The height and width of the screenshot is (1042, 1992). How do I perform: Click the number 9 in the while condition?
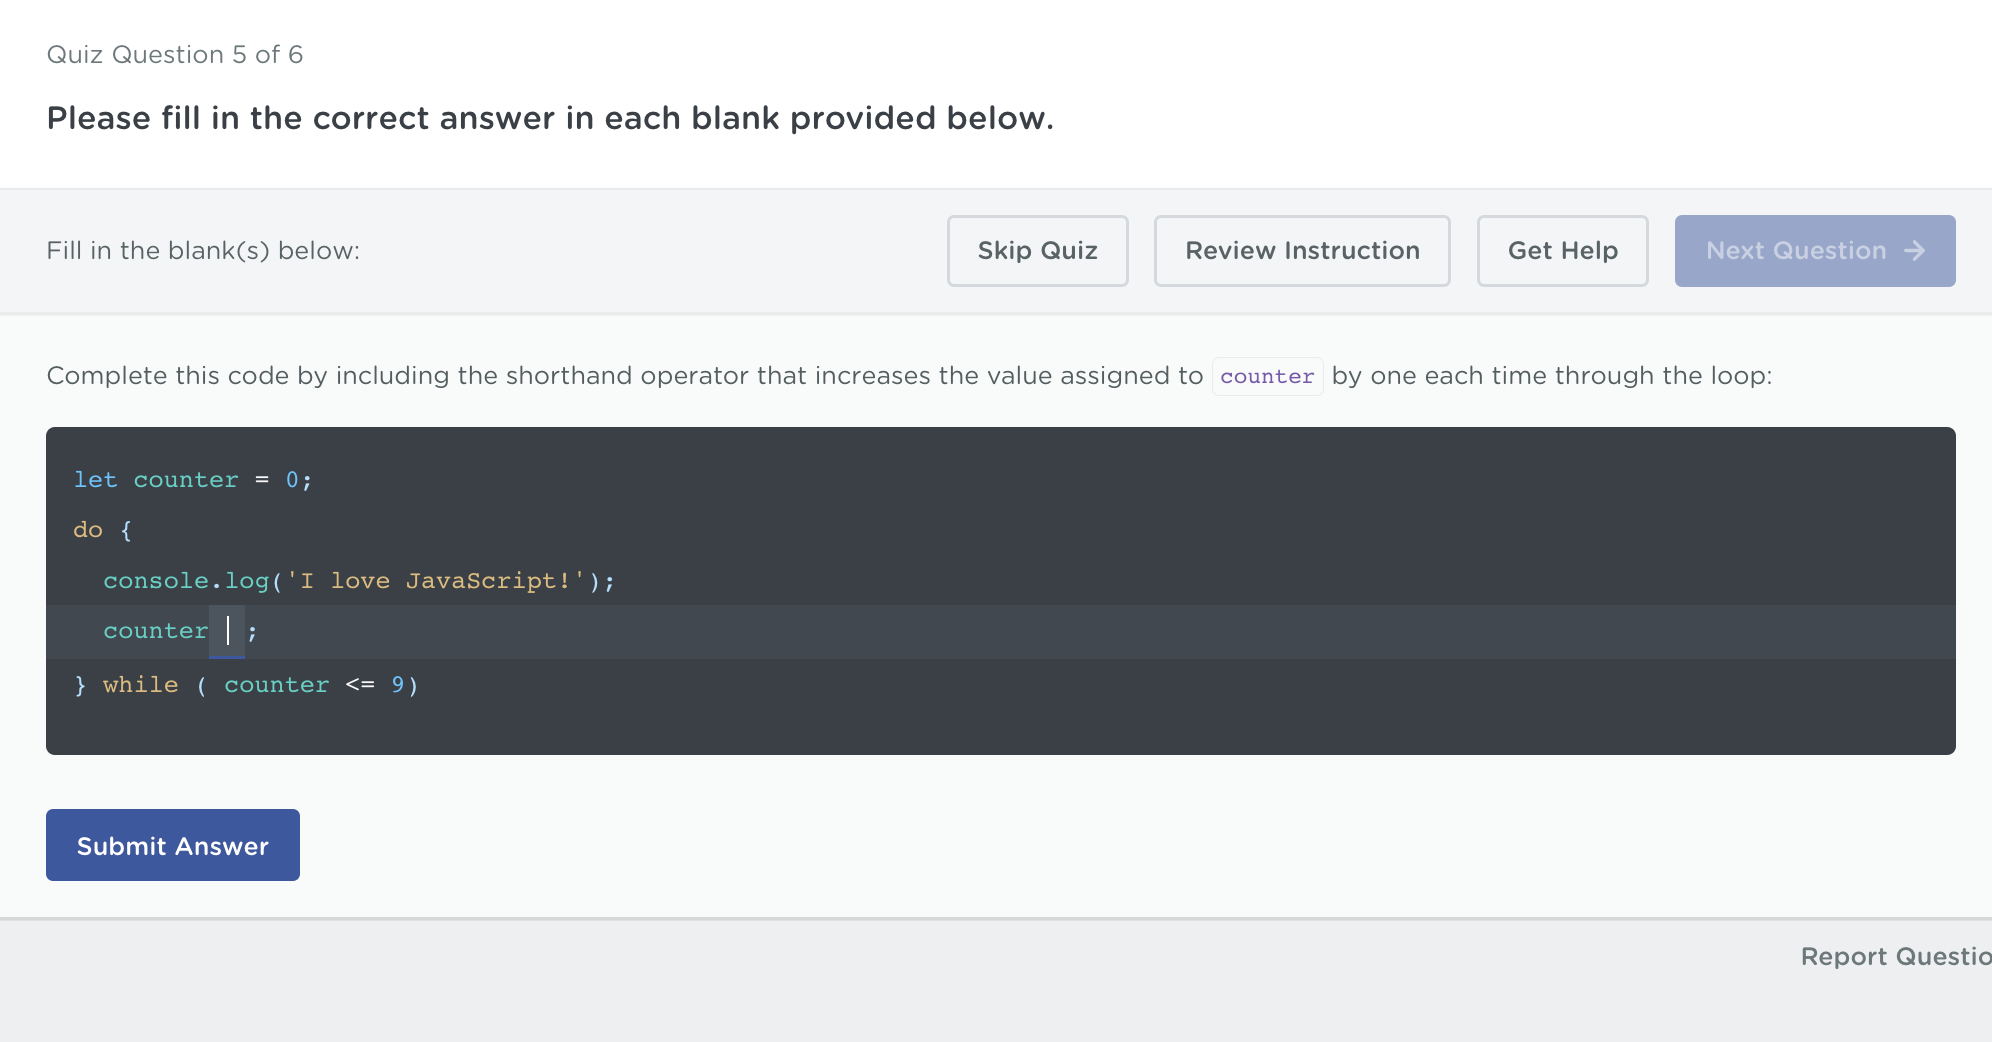point(397,685)
